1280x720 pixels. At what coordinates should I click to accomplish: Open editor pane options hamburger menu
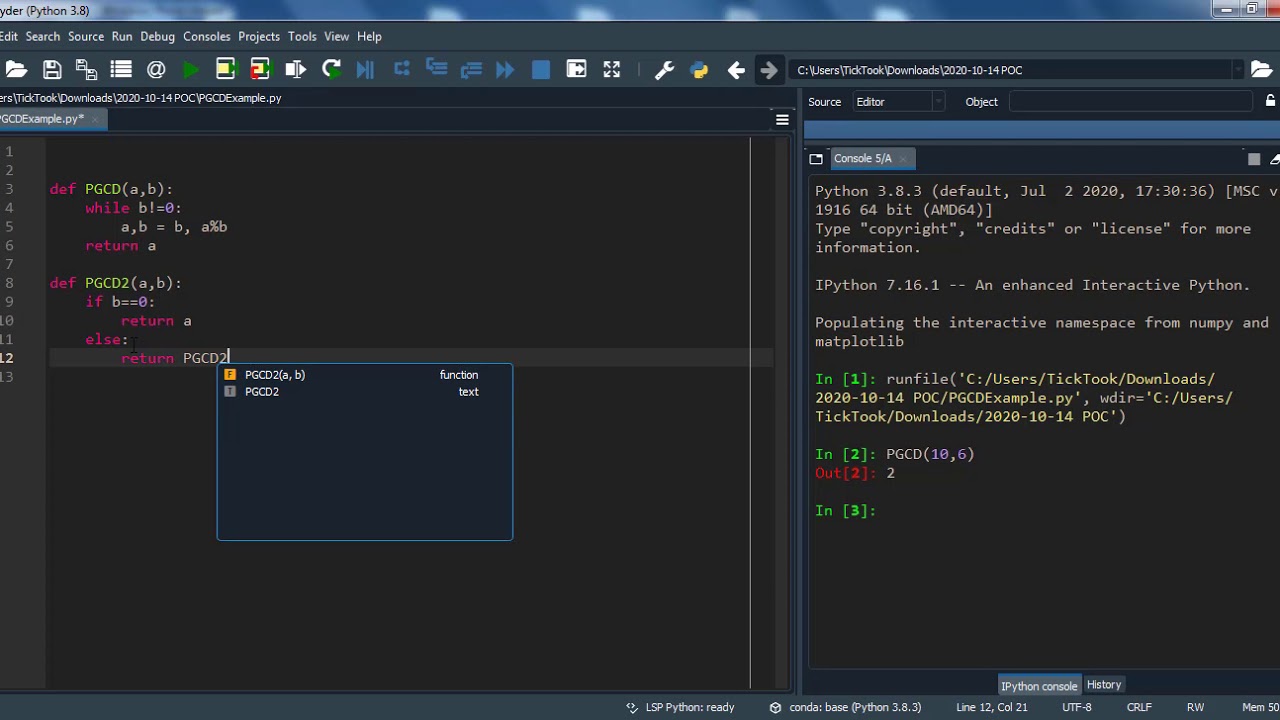[782, 120]
